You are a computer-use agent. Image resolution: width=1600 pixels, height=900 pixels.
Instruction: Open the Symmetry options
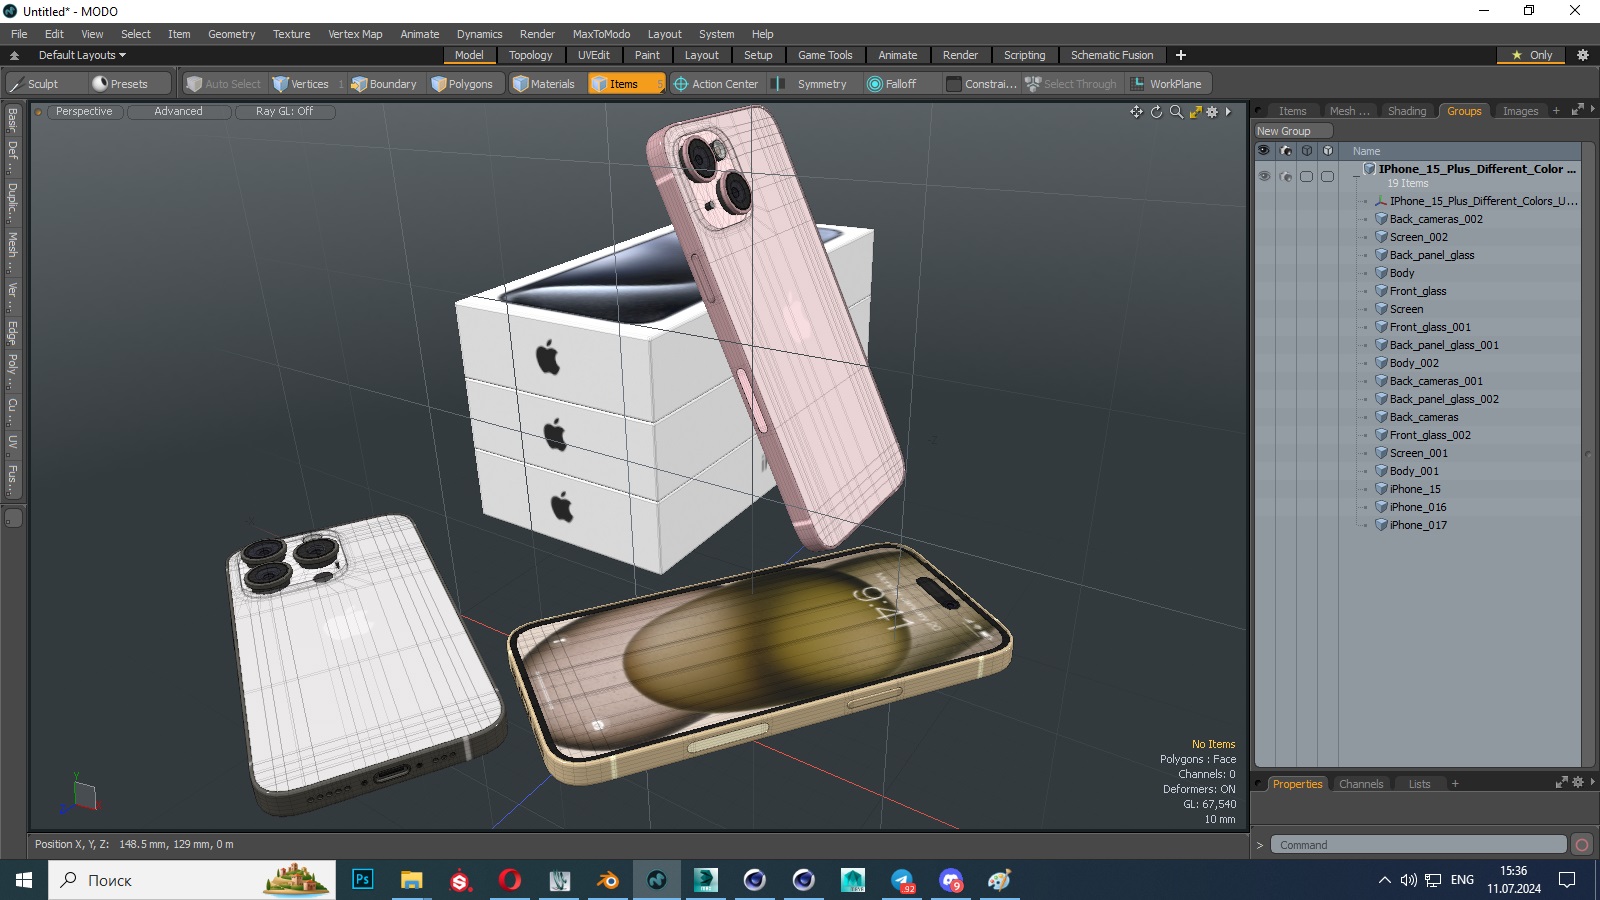[x=813, y=84]
